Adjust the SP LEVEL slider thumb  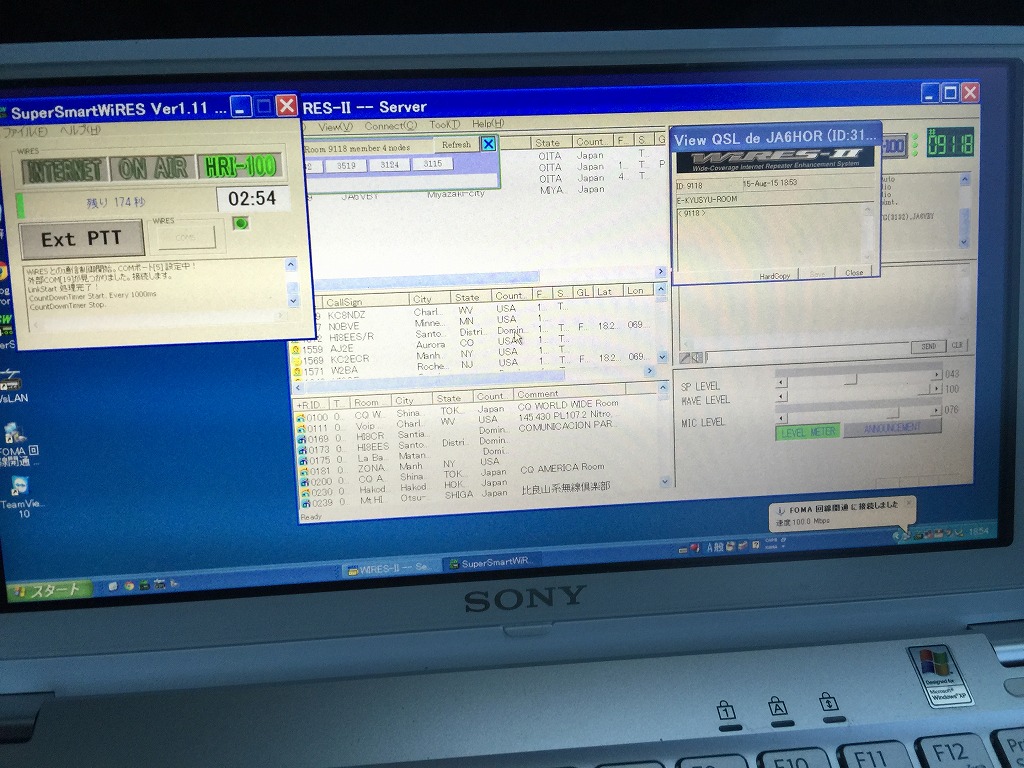pos(850,379)
